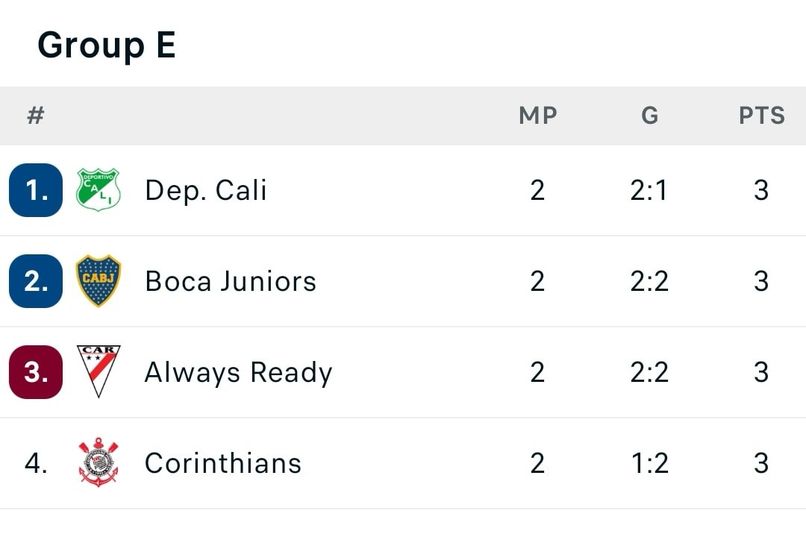The width and height of the screenshot is (806, 540).
Task: Open the Always Ready team link
Action: point(238,372)
